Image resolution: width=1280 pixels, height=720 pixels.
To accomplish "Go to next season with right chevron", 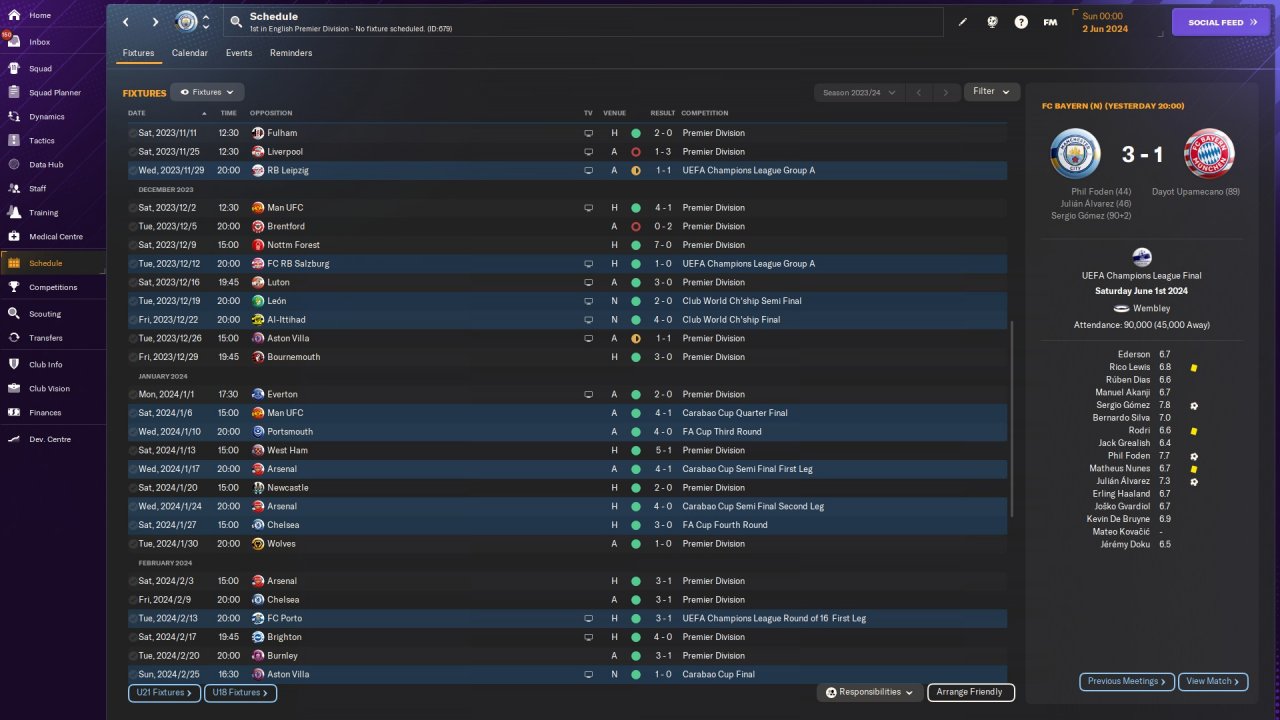I will 946,93.
